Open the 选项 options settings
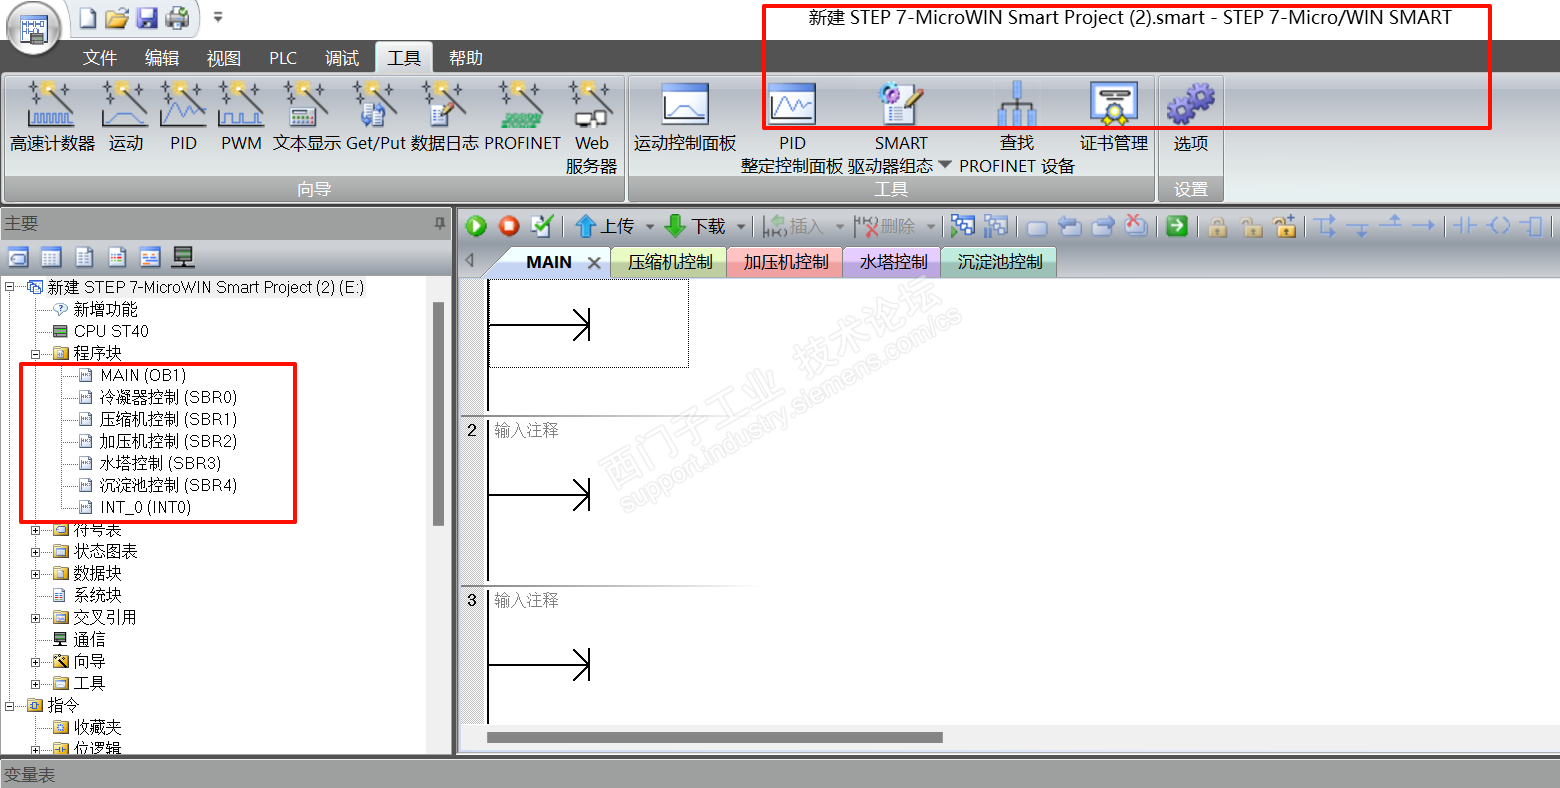Screen dimensions: 1560x788 point(1190,117)
